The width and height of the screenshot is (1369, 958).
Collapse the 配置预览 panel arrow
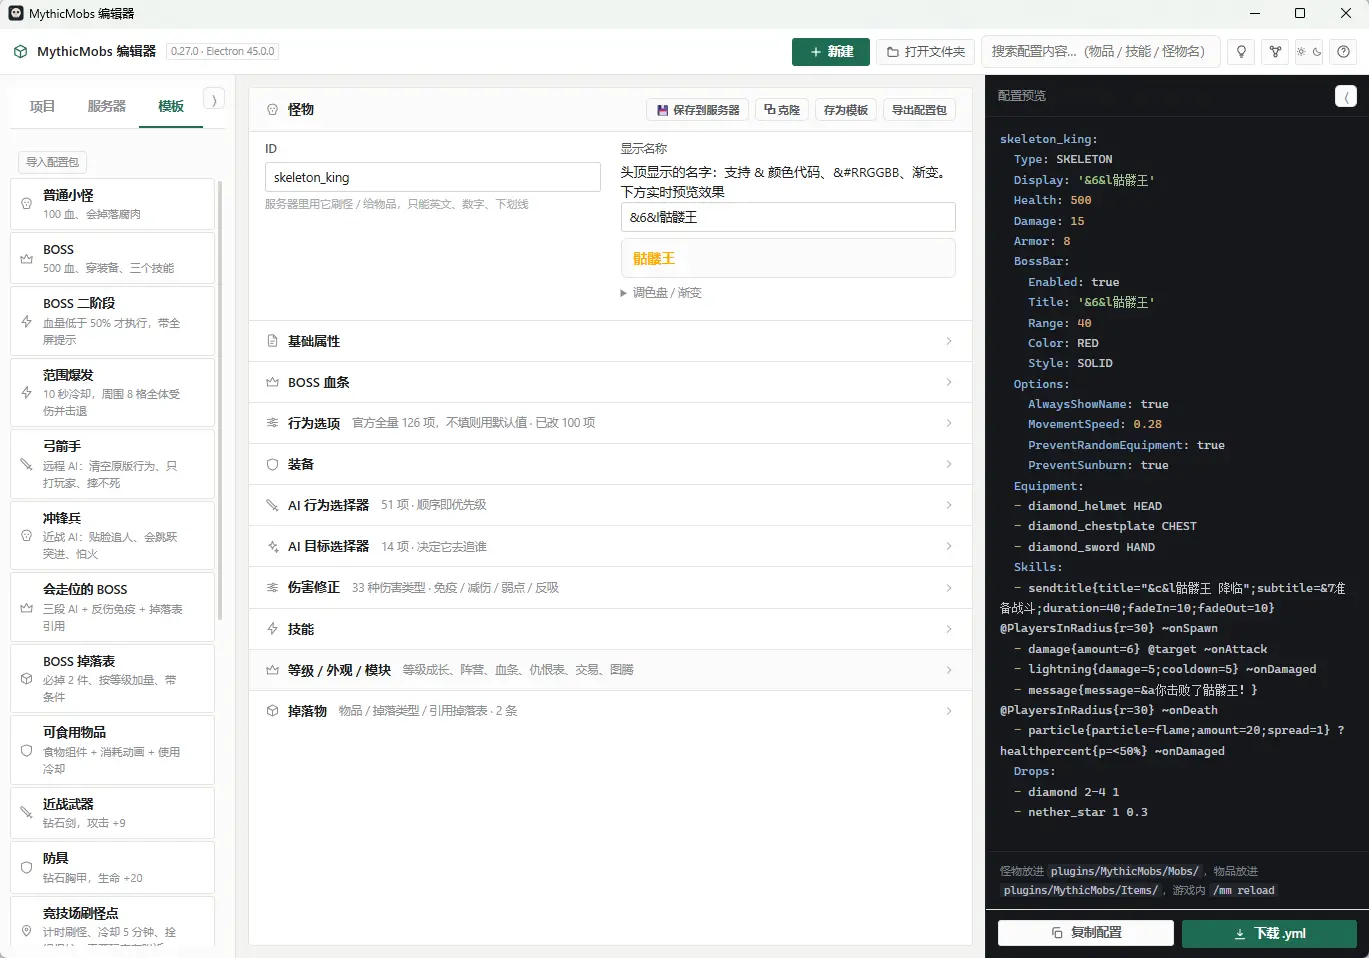(1346, 96)
